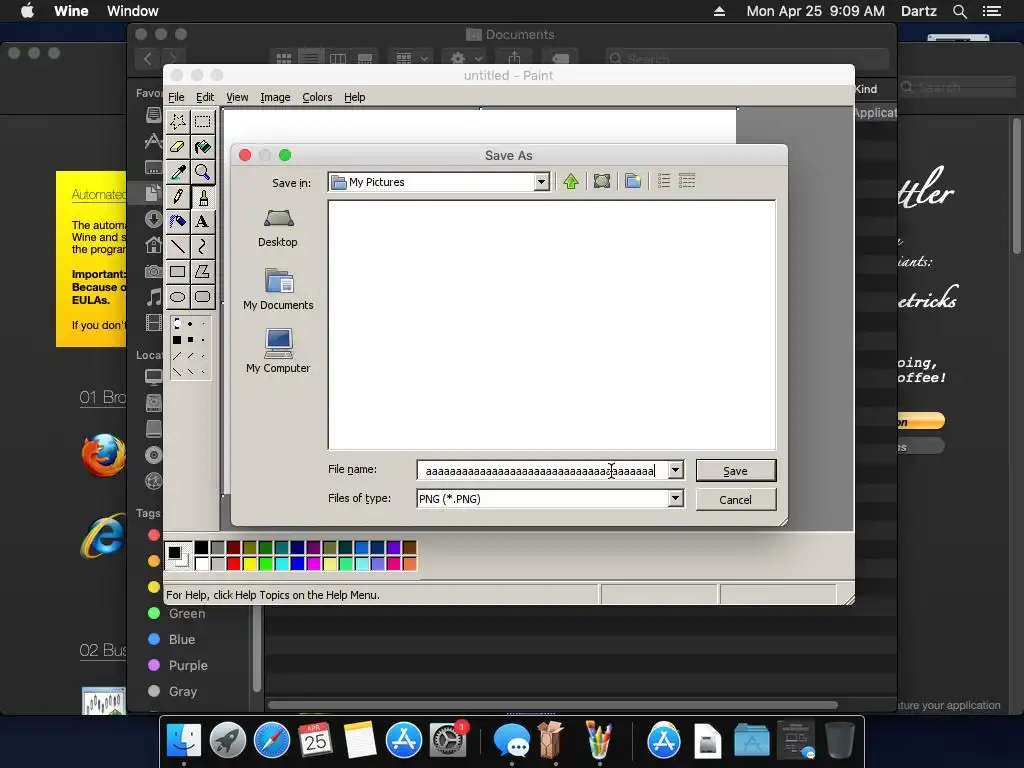This screenshot has height=768, width=1024.
Task: Open the File menu in Paint
Action: (x=176, y=97)
